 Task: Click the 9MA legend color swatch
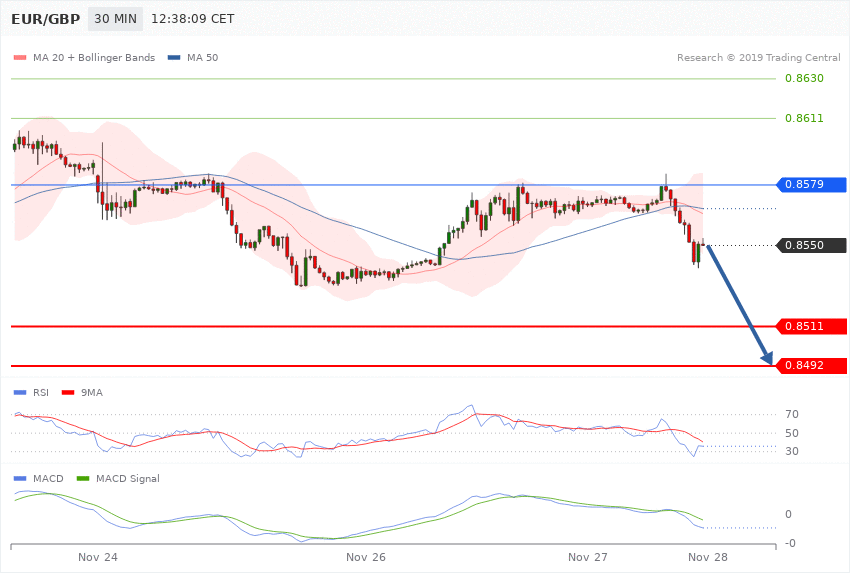click(68, 392)
